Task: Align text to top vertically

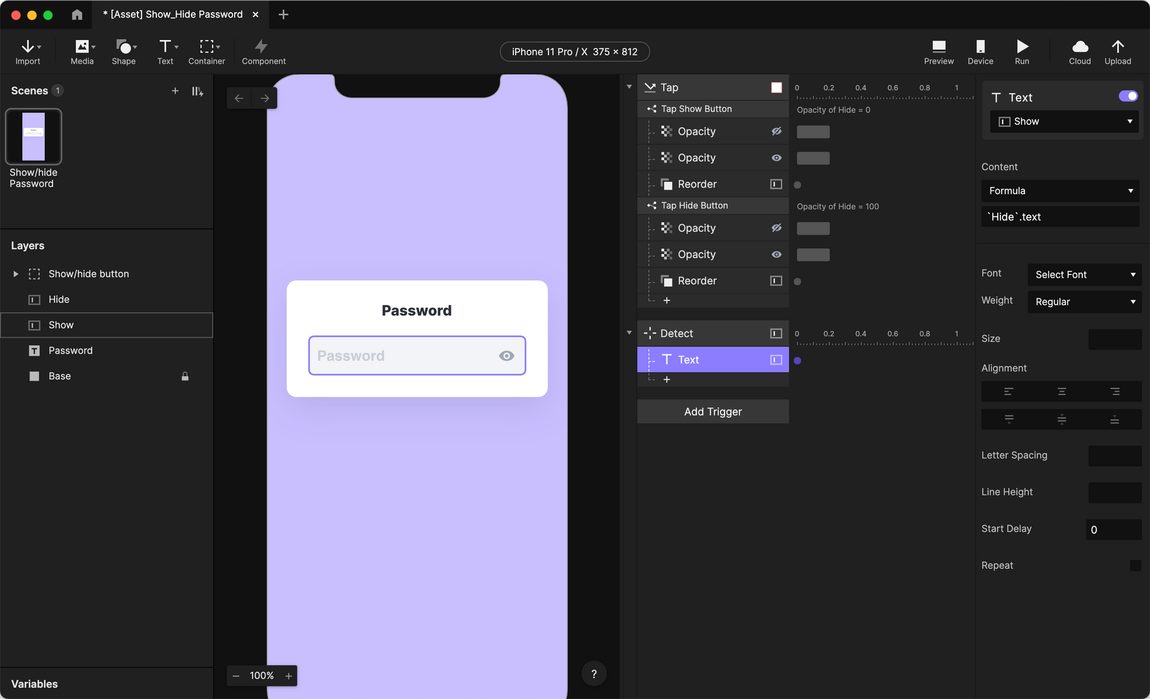Action: pos(1008,420)
